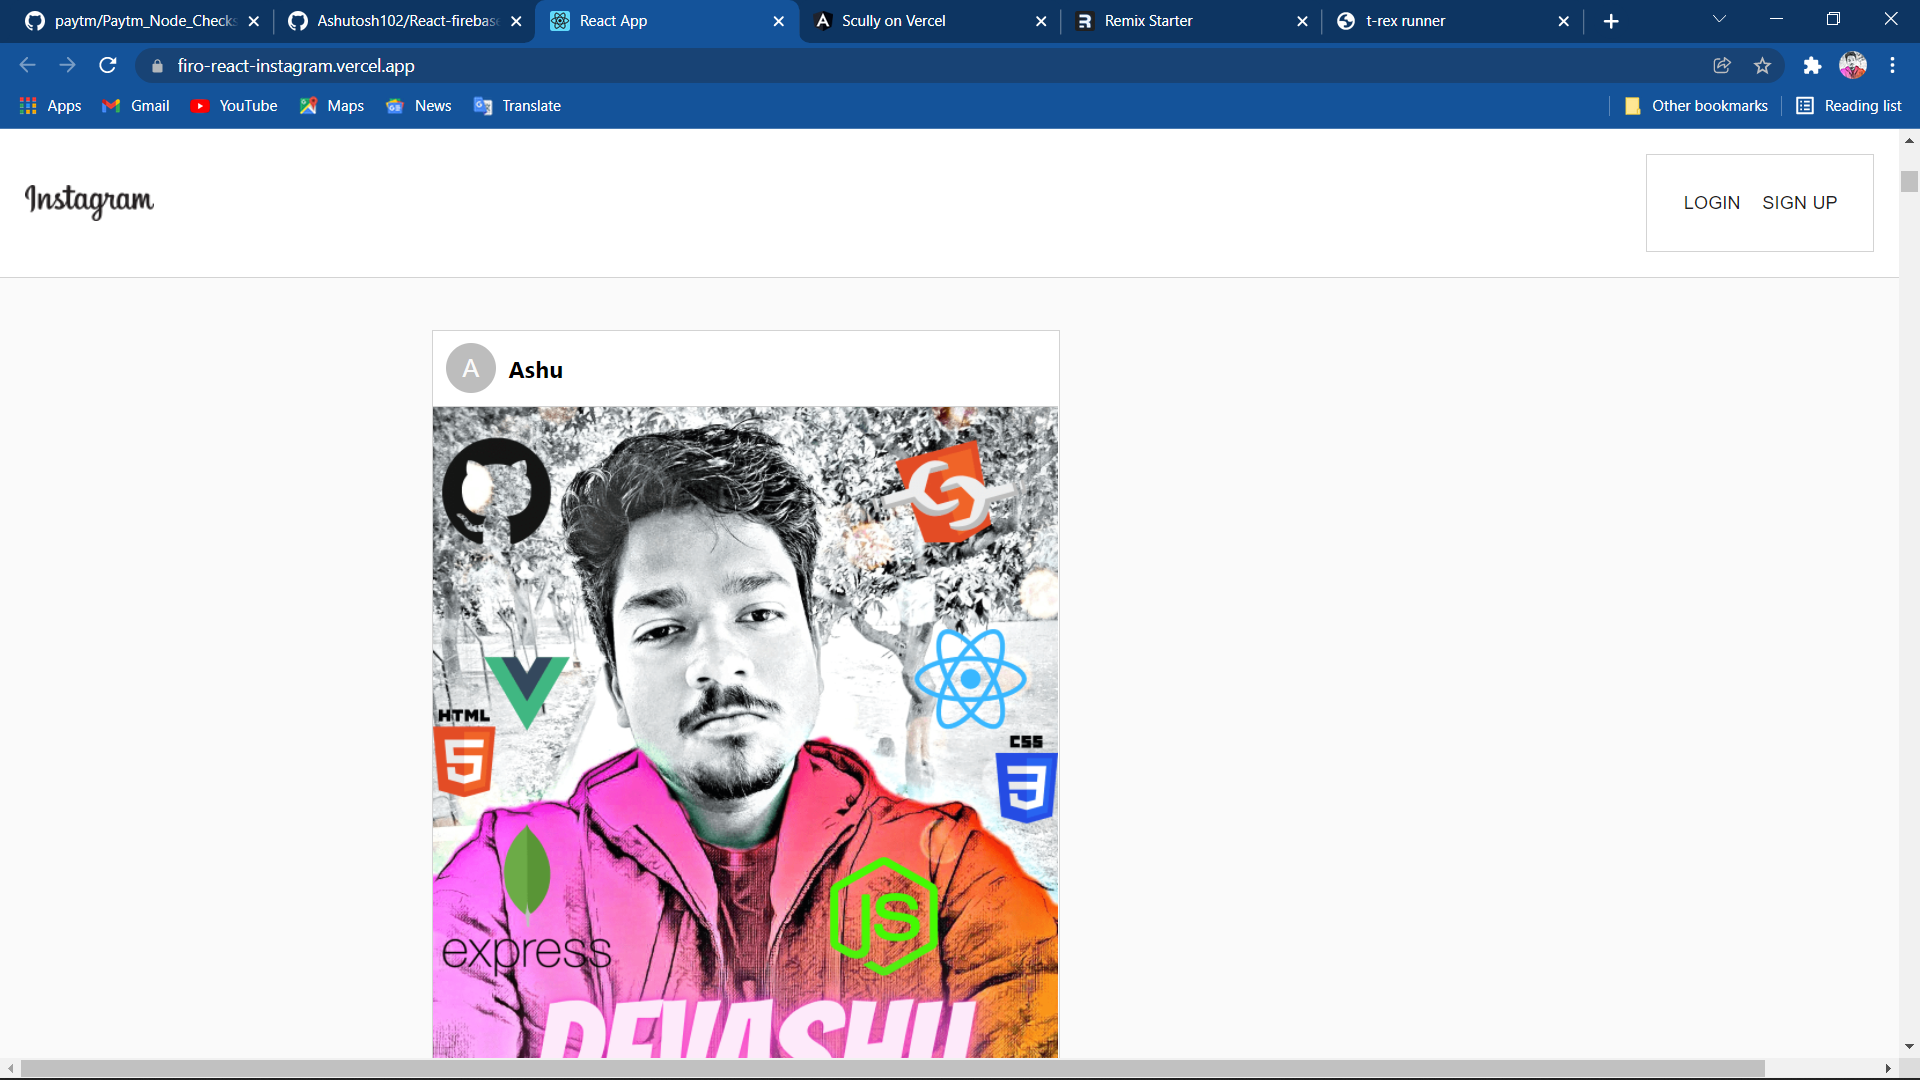Close the paytm/Paytm_Node_Checksum tab
Screen dimensions: 1920x1080
[x=254, y=21]
